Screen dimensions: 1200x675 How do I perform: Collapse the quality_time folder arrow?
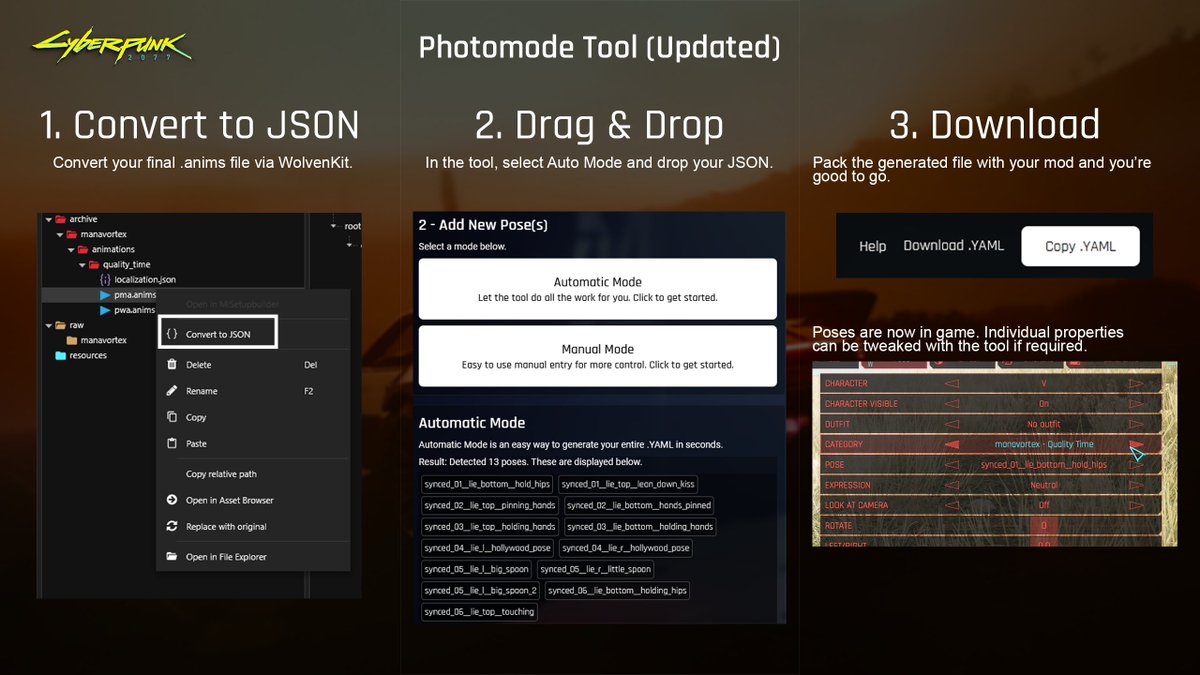click(x=82, y=264)
